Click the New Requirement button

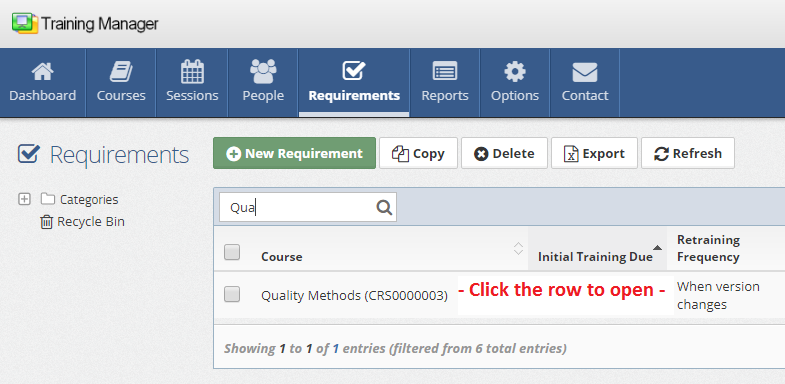pyautogui.click(x=294, y=153)
